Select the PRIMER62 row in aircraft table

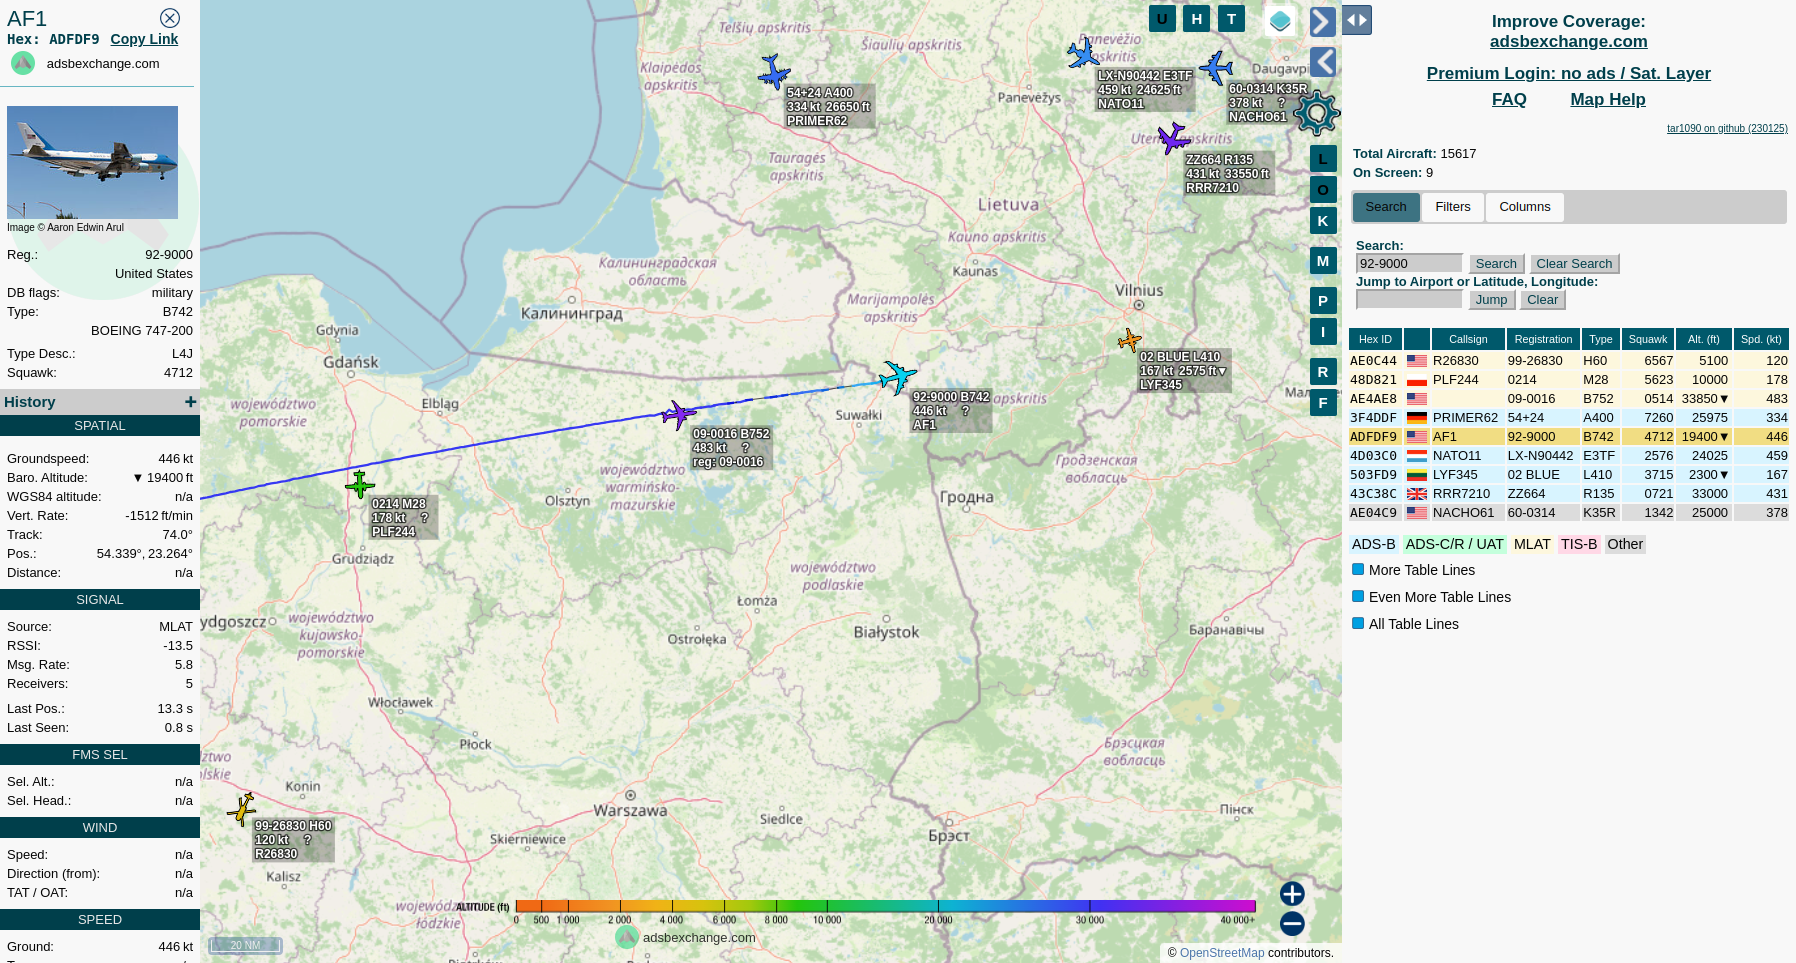[x=1568, y=417]
